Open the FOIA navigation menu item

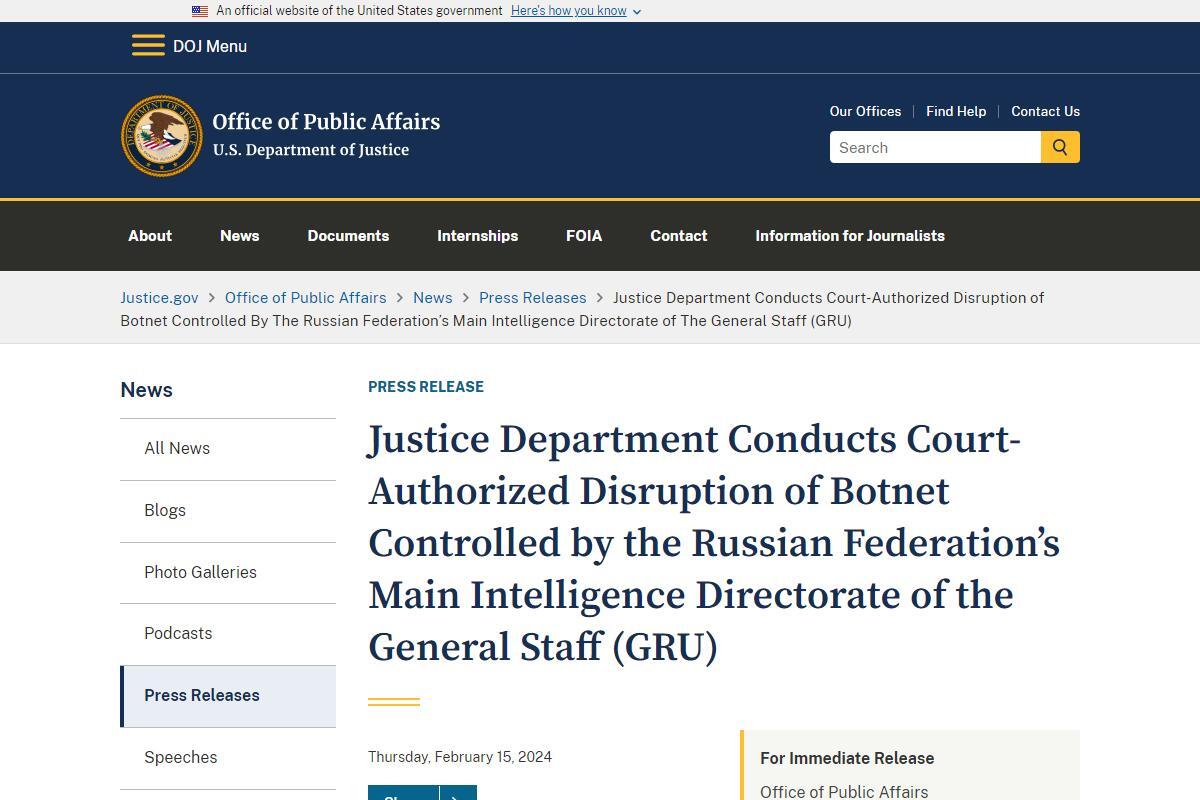pos(584,236)
